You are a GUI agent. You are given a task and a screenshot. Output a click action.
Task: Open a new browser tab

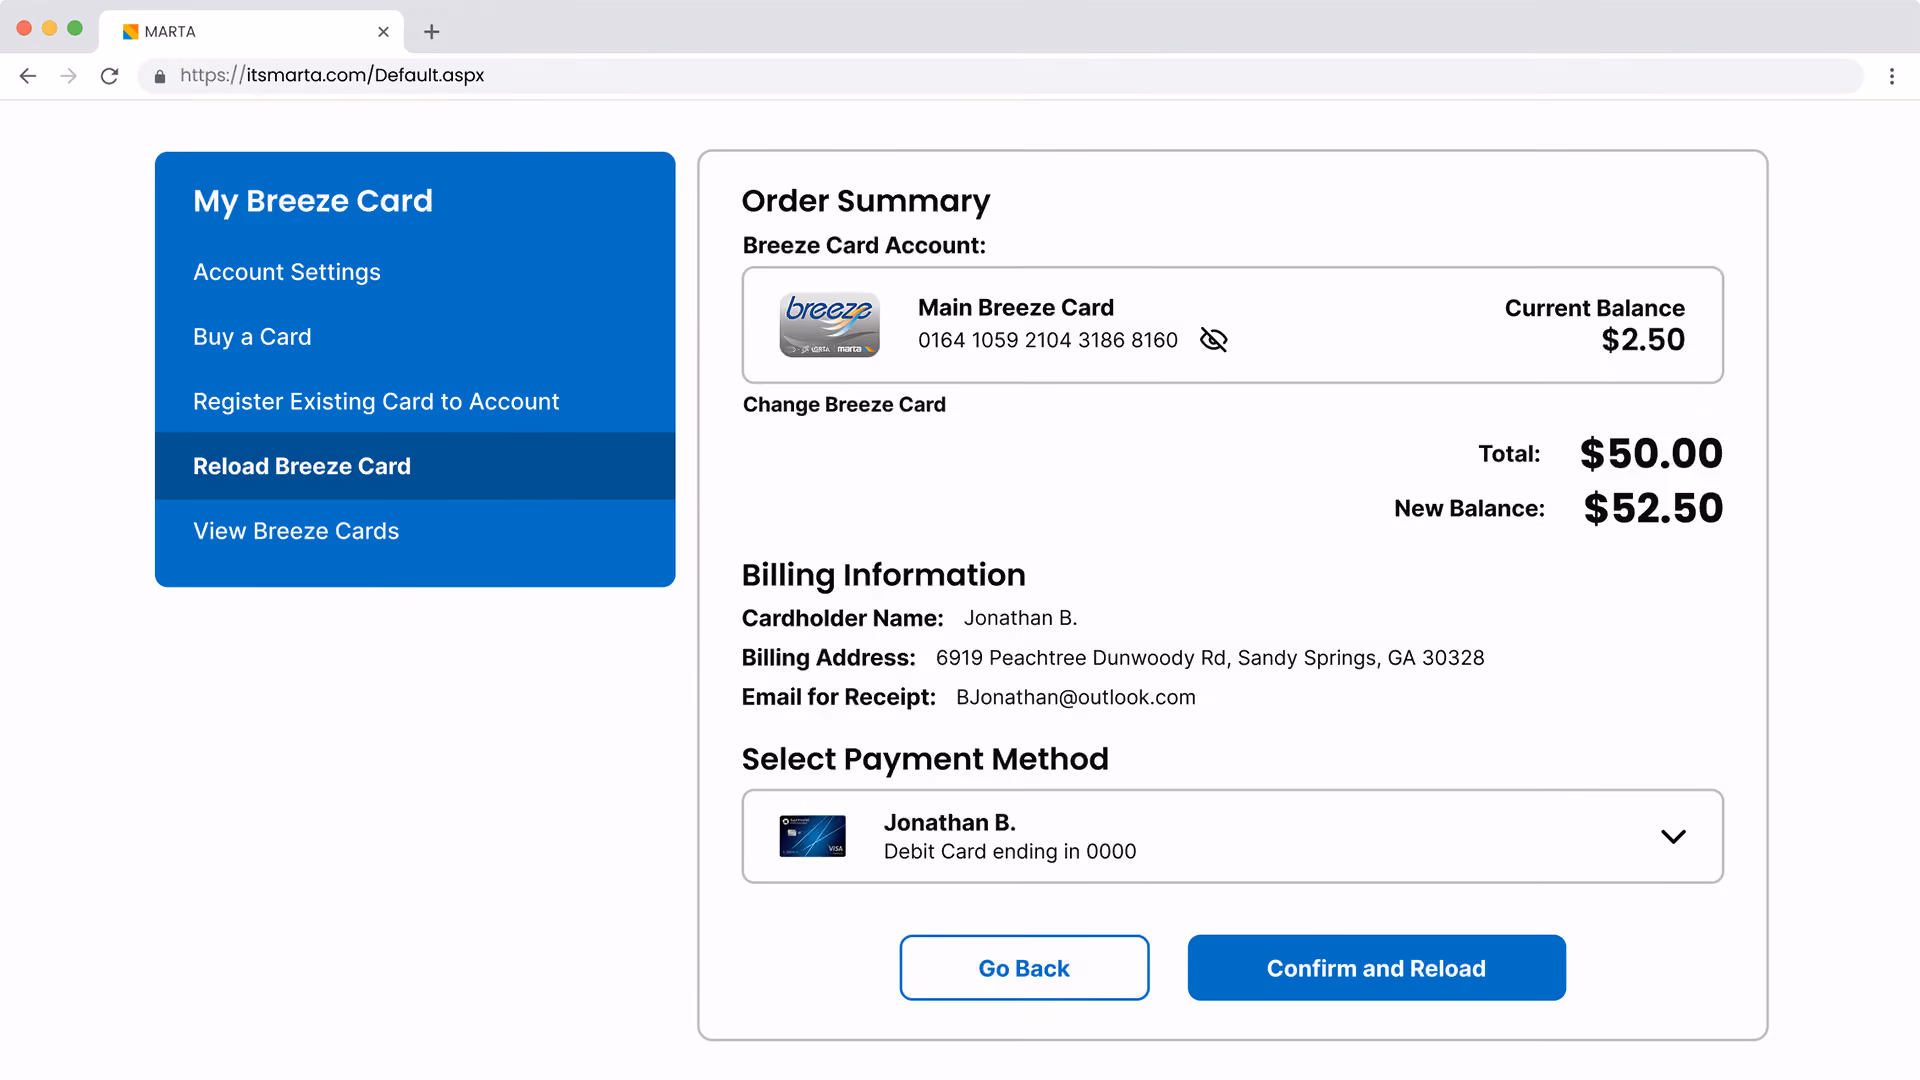(431, 32)
